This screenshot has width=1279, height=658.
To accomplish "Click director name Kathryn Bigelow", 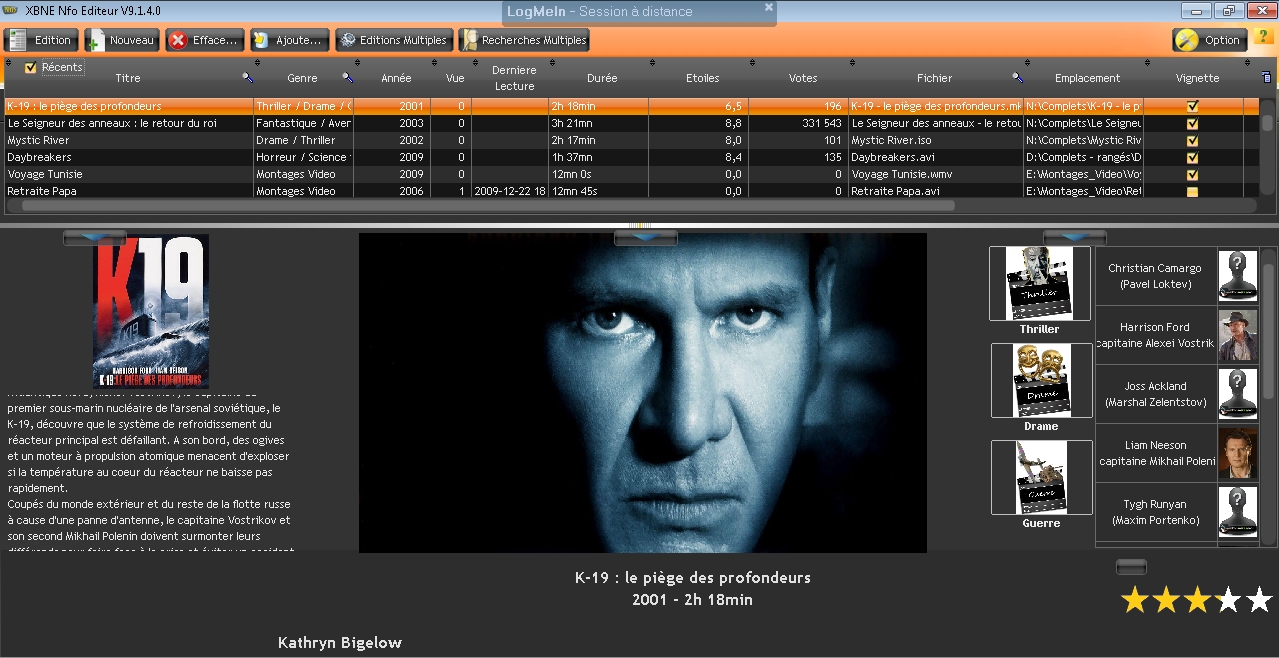I will [340, 643].
